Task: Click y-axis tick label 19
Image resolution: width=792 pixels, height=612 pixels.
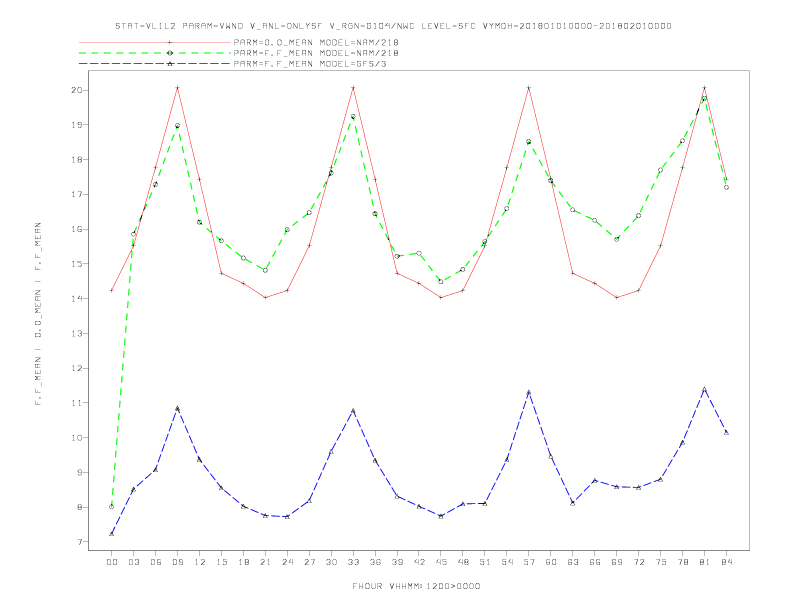Action: (77, 125)
